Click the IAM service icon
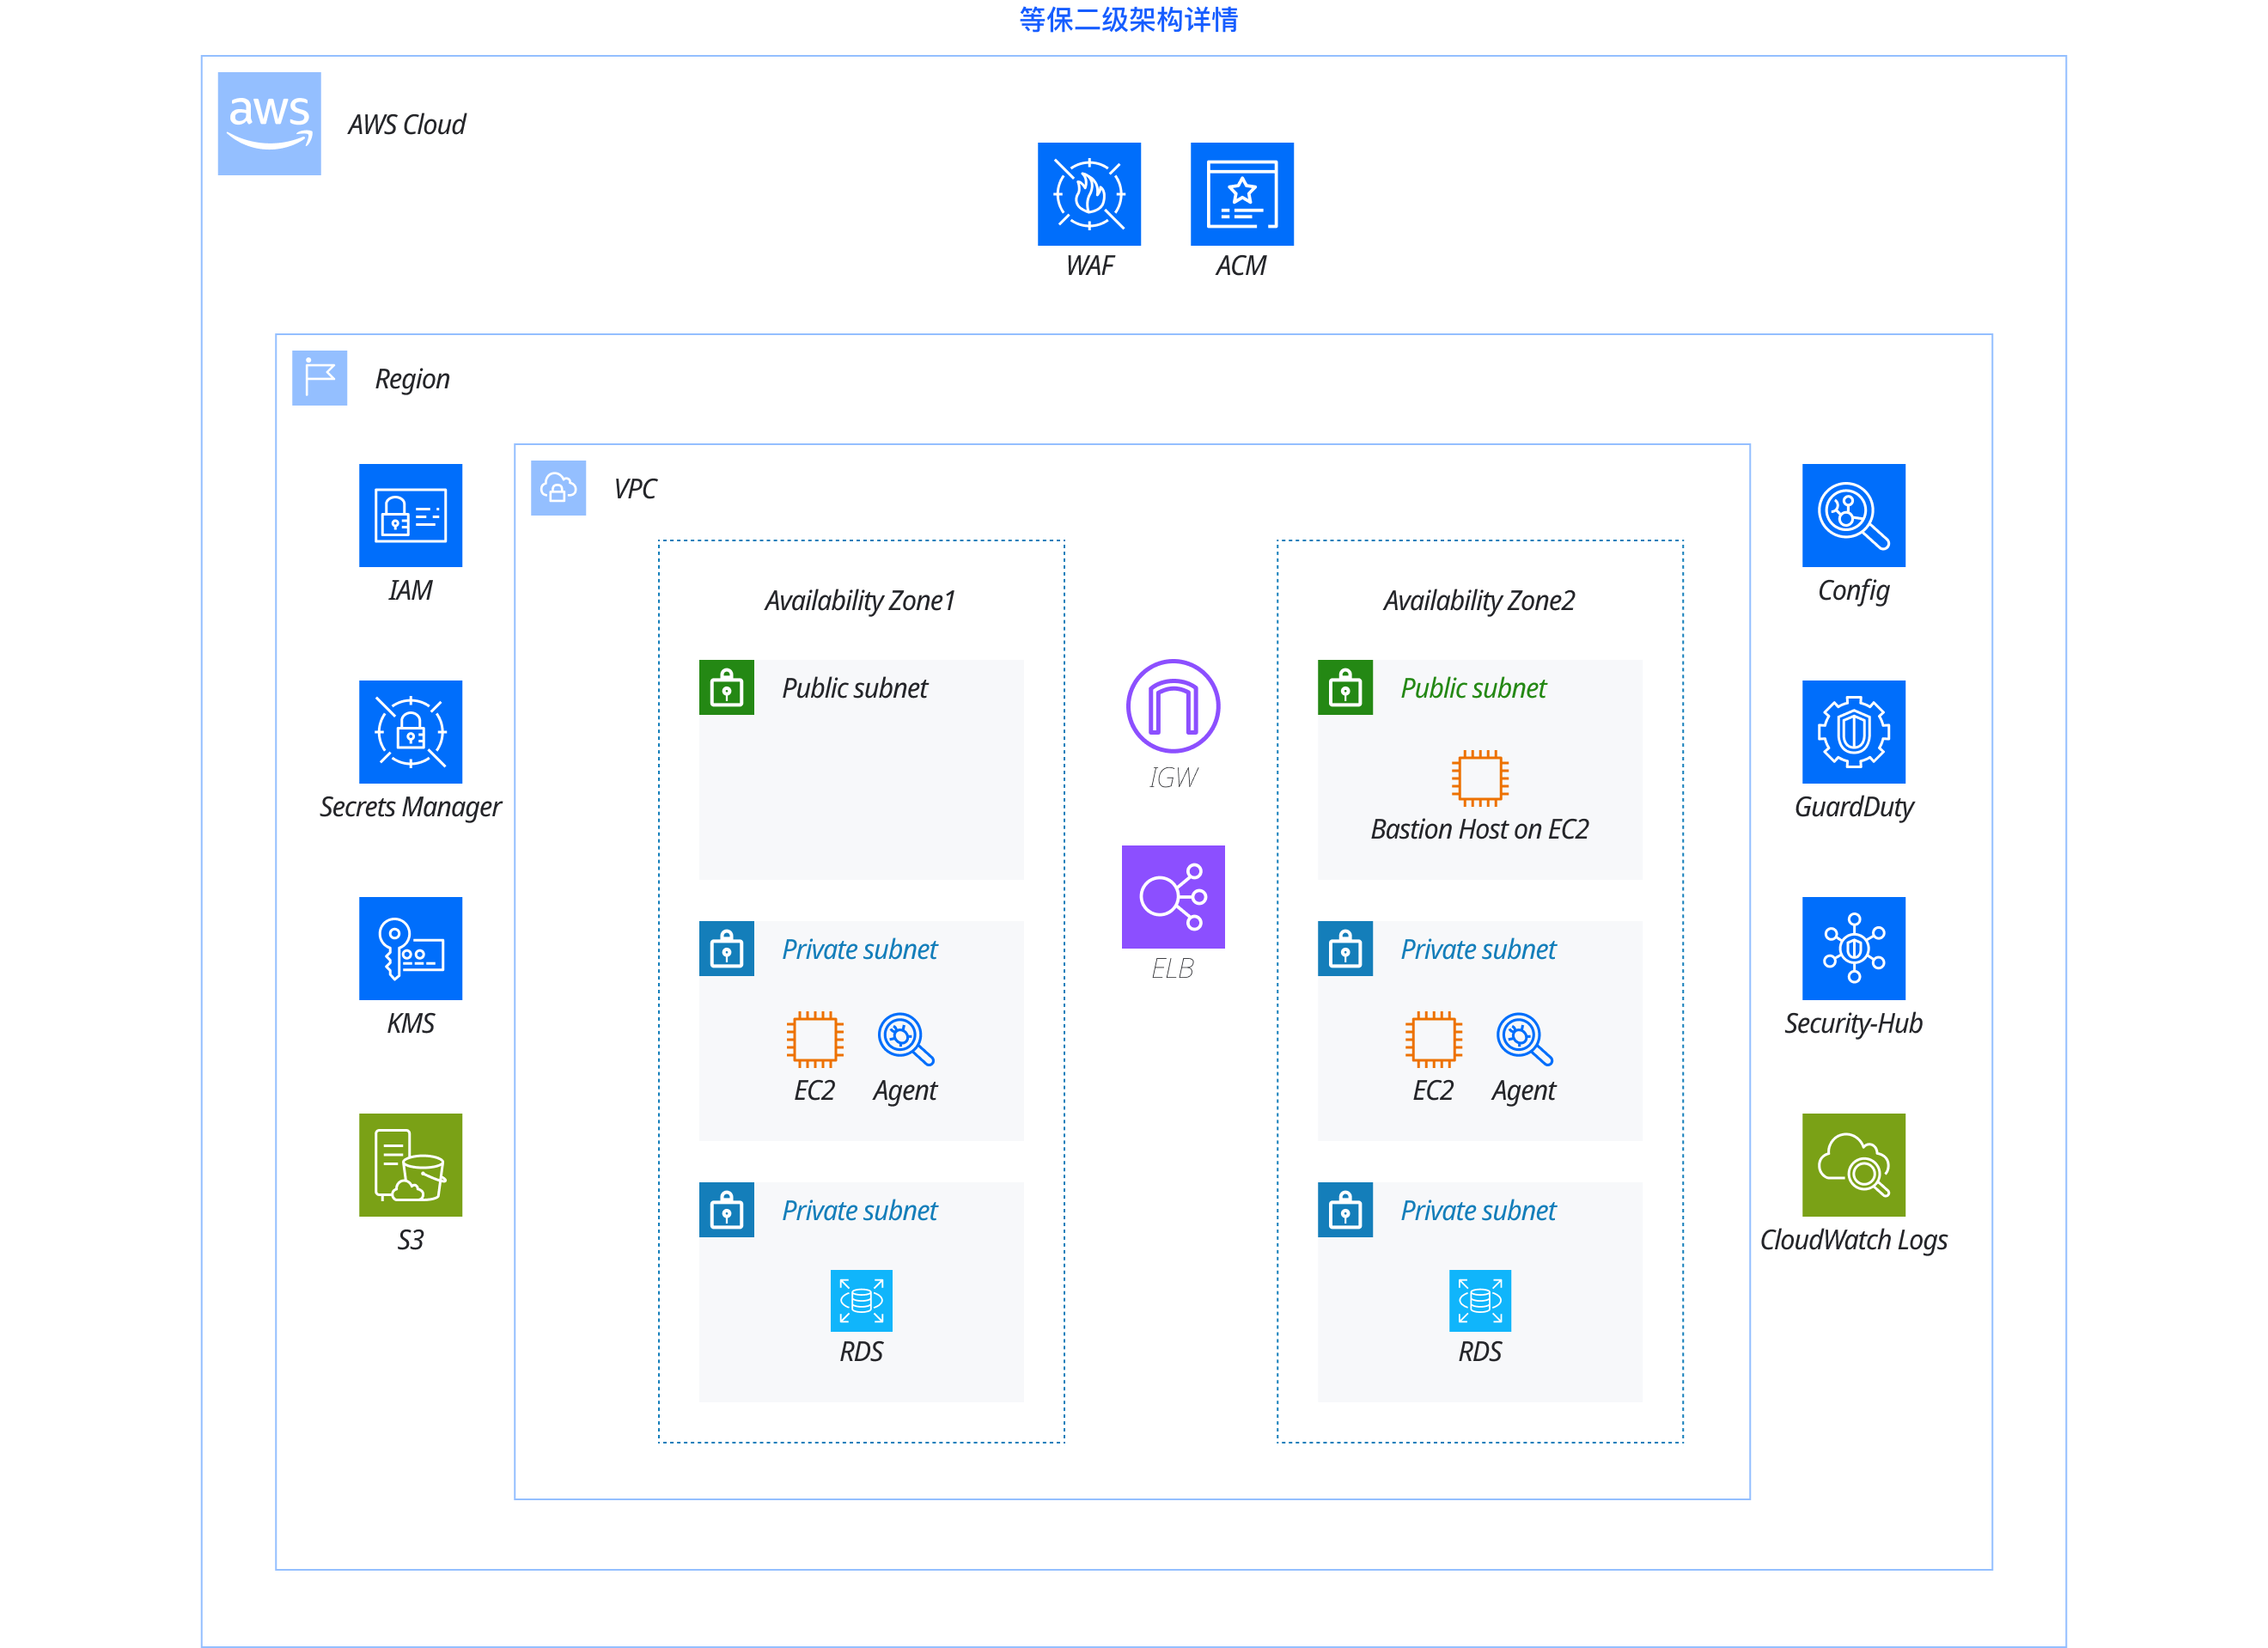The height and width of the screenshot is (1648, 2268). tap(410, 515)
